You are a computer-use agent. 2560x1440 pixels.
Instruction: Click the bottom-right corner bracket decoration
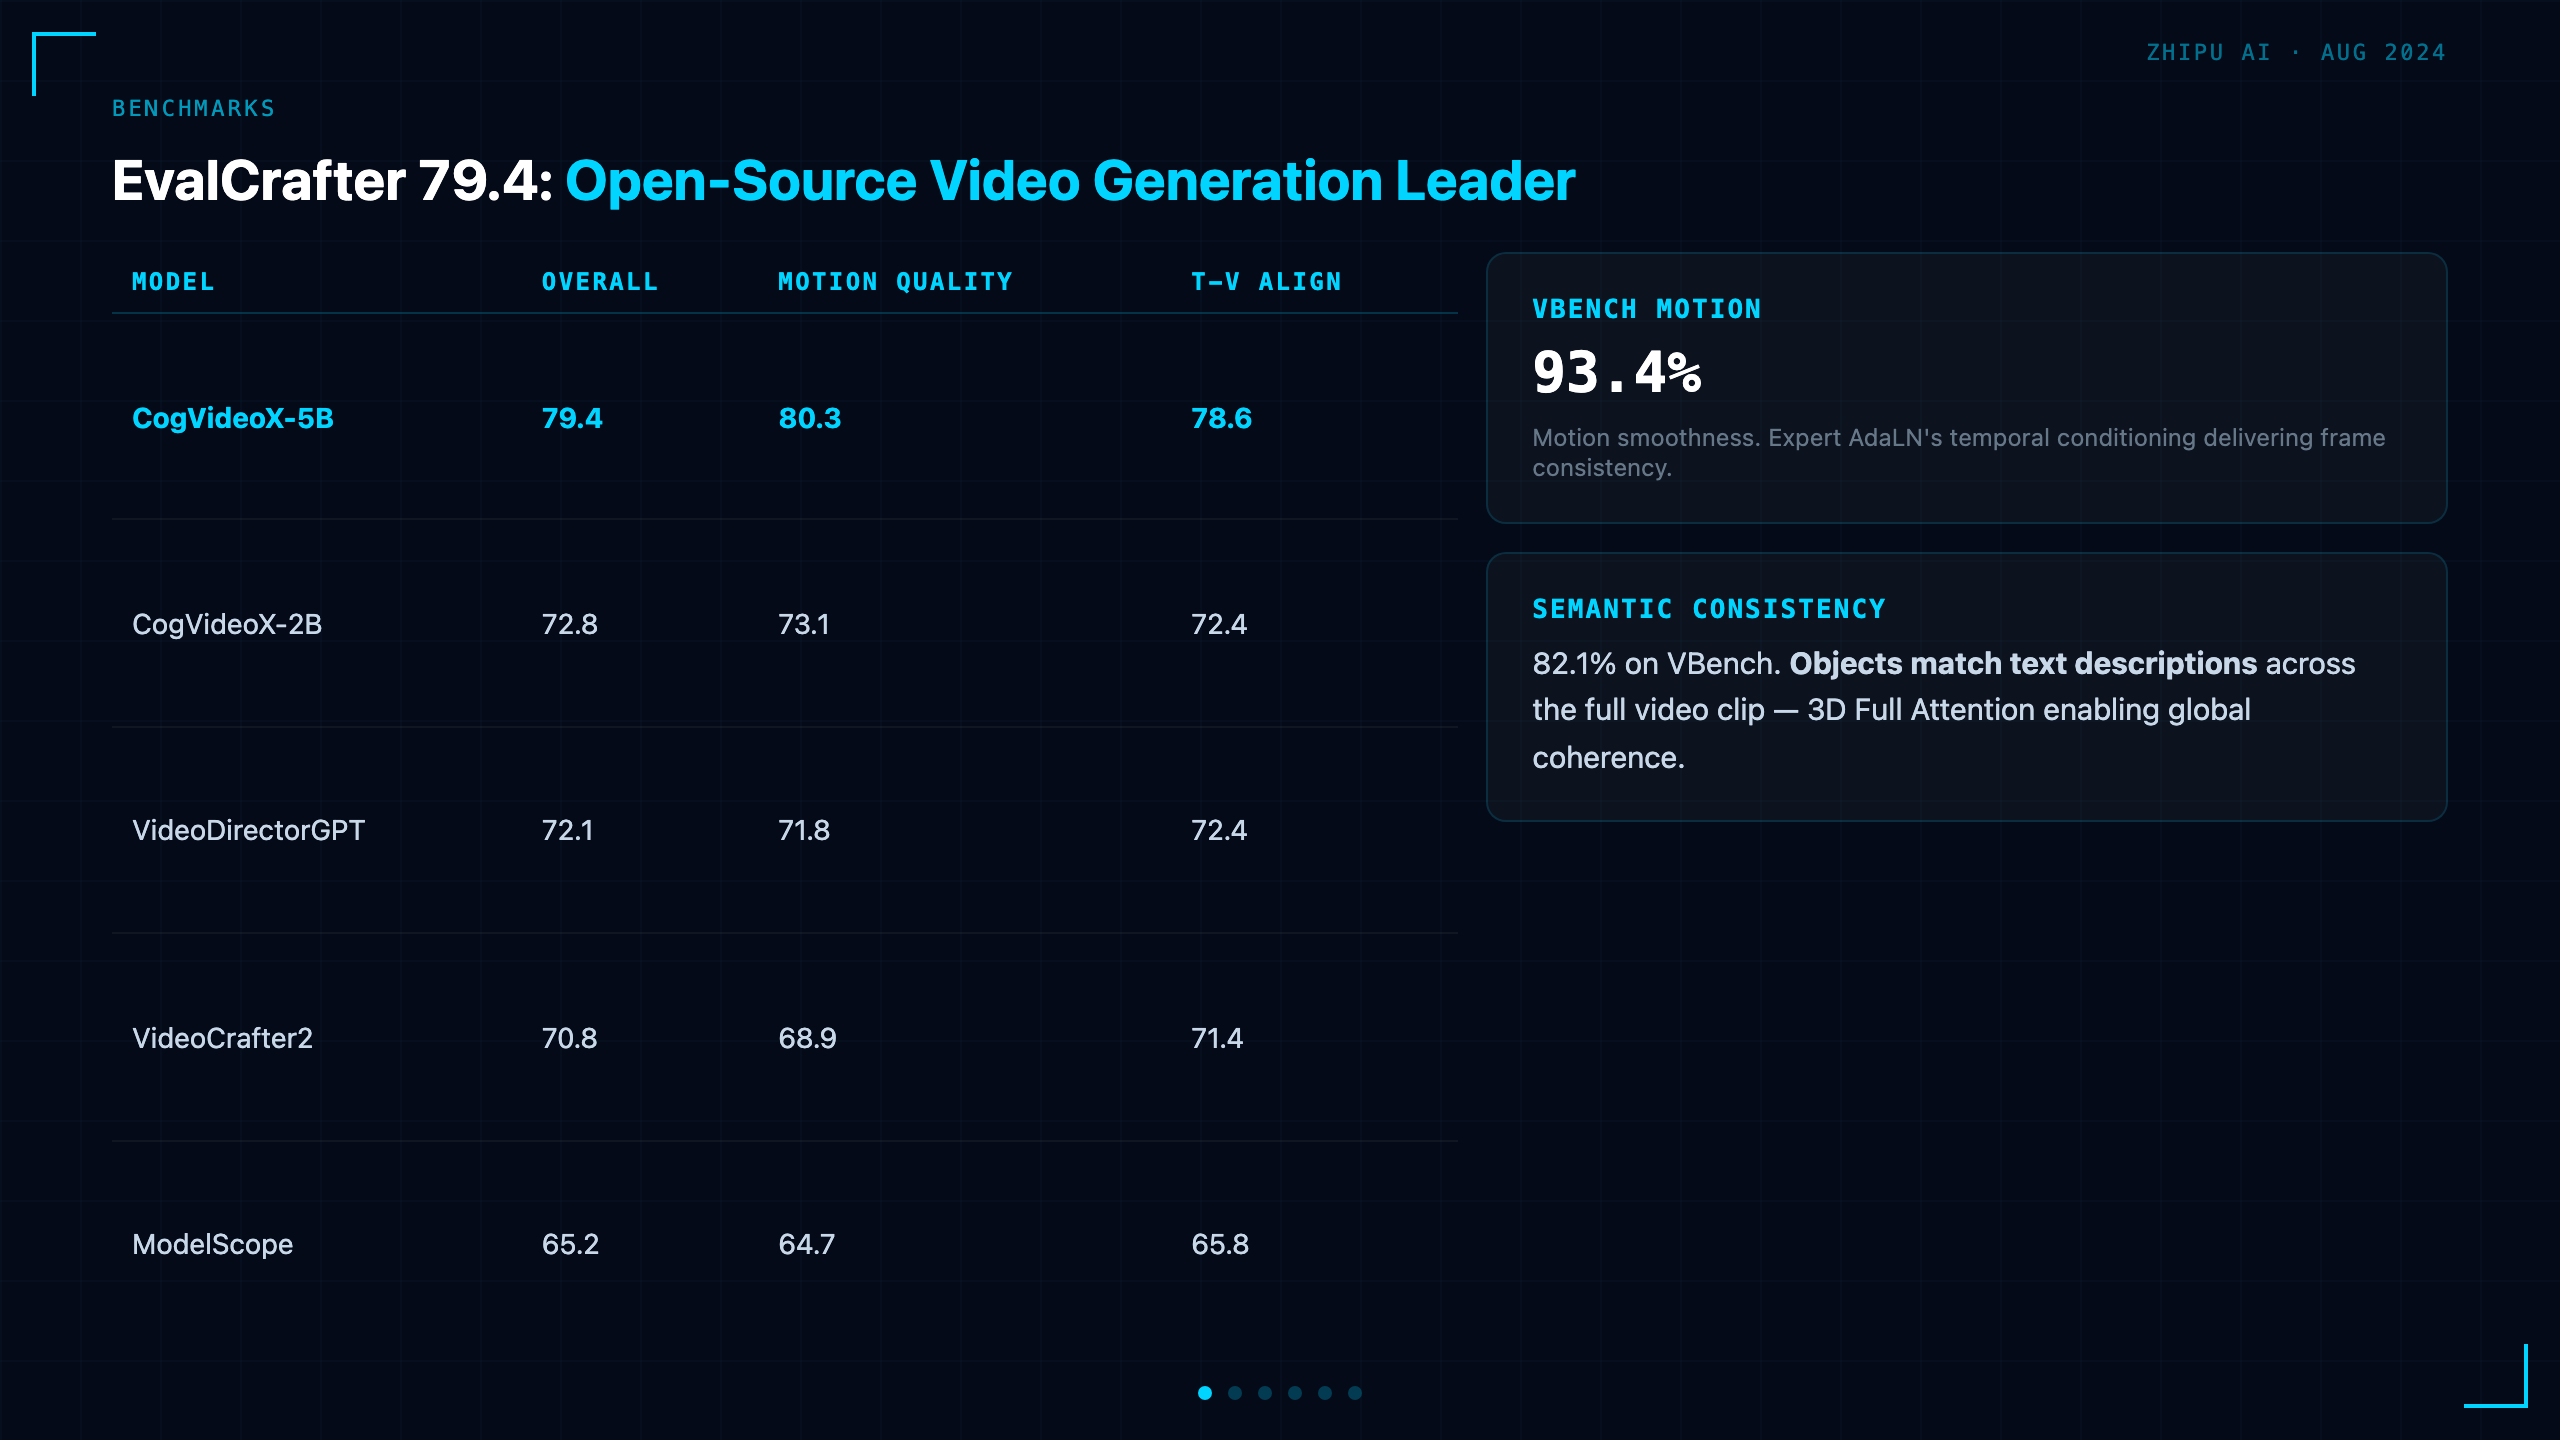(2496, 1376)
